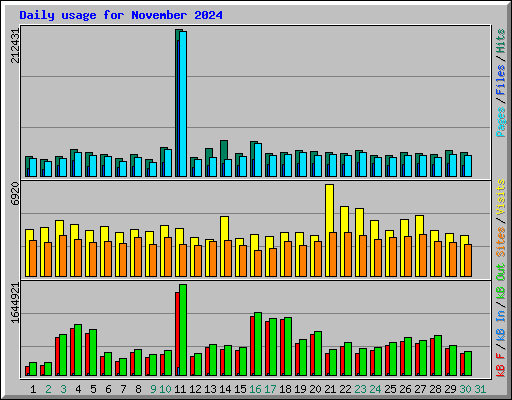
Task: Click the cyan Pages bar for day 16
Action: (x=258, y=160)
